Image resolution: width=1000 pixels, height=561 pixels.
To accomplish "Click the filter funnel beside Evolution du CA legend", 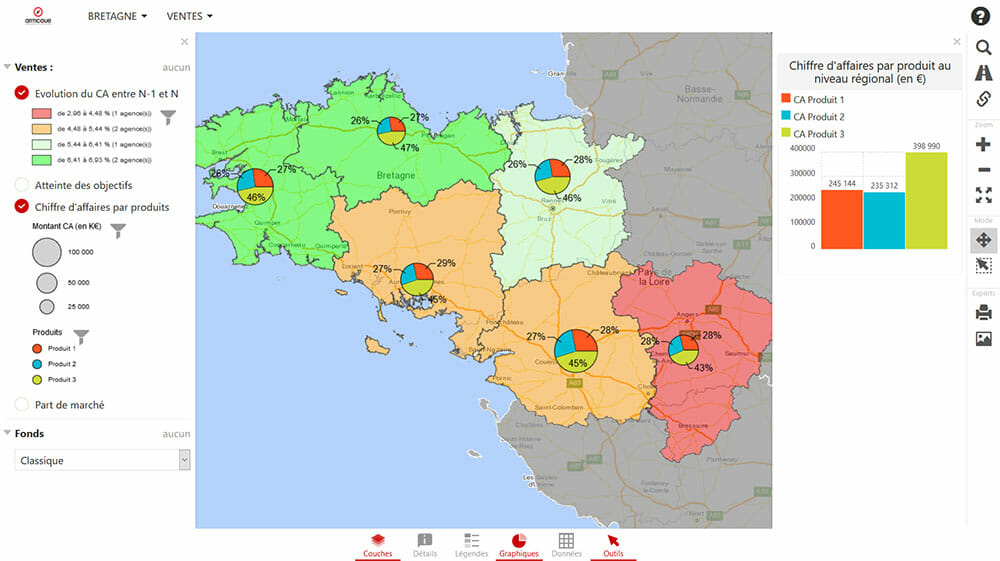I will [168, 117].
